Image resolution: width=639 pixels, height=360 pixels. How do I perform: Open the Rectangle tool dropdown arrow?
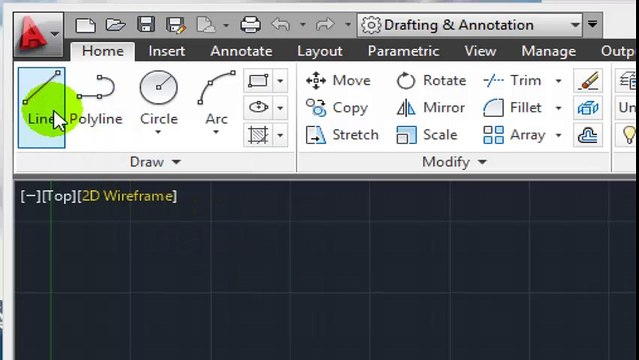tap(280, 81)
